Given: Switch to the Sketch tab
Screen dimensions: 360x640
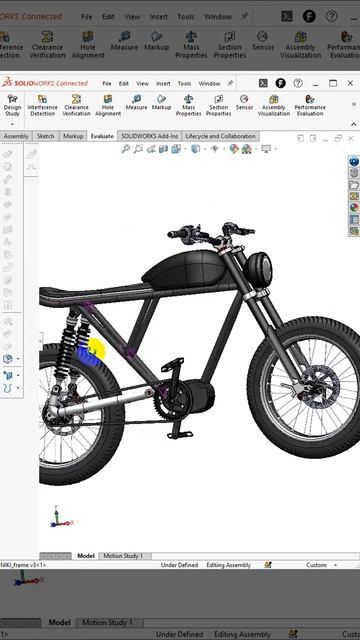Looking at the screenshot, I should pyautogui.click(x=46, y=136).
